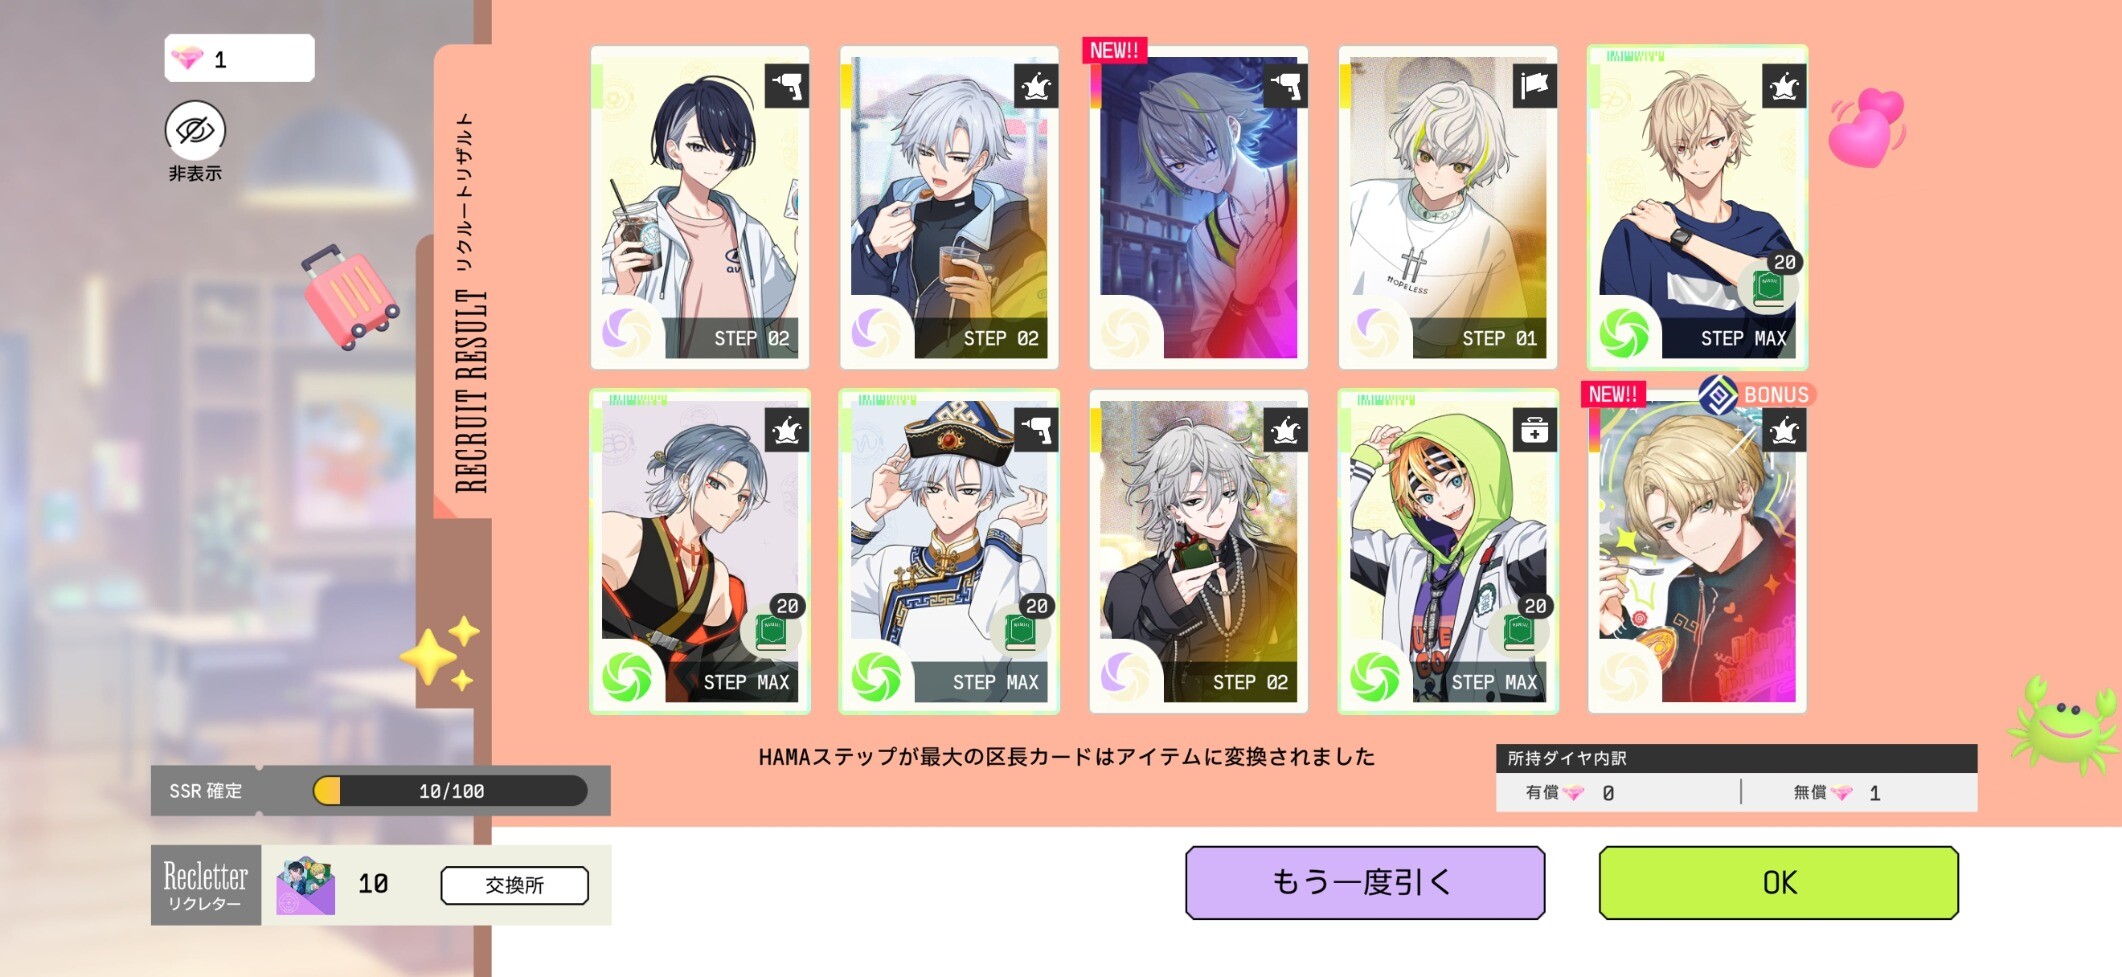
Task: Click the SSR 確定 progress bar
Action: click(x=450, y=791)
